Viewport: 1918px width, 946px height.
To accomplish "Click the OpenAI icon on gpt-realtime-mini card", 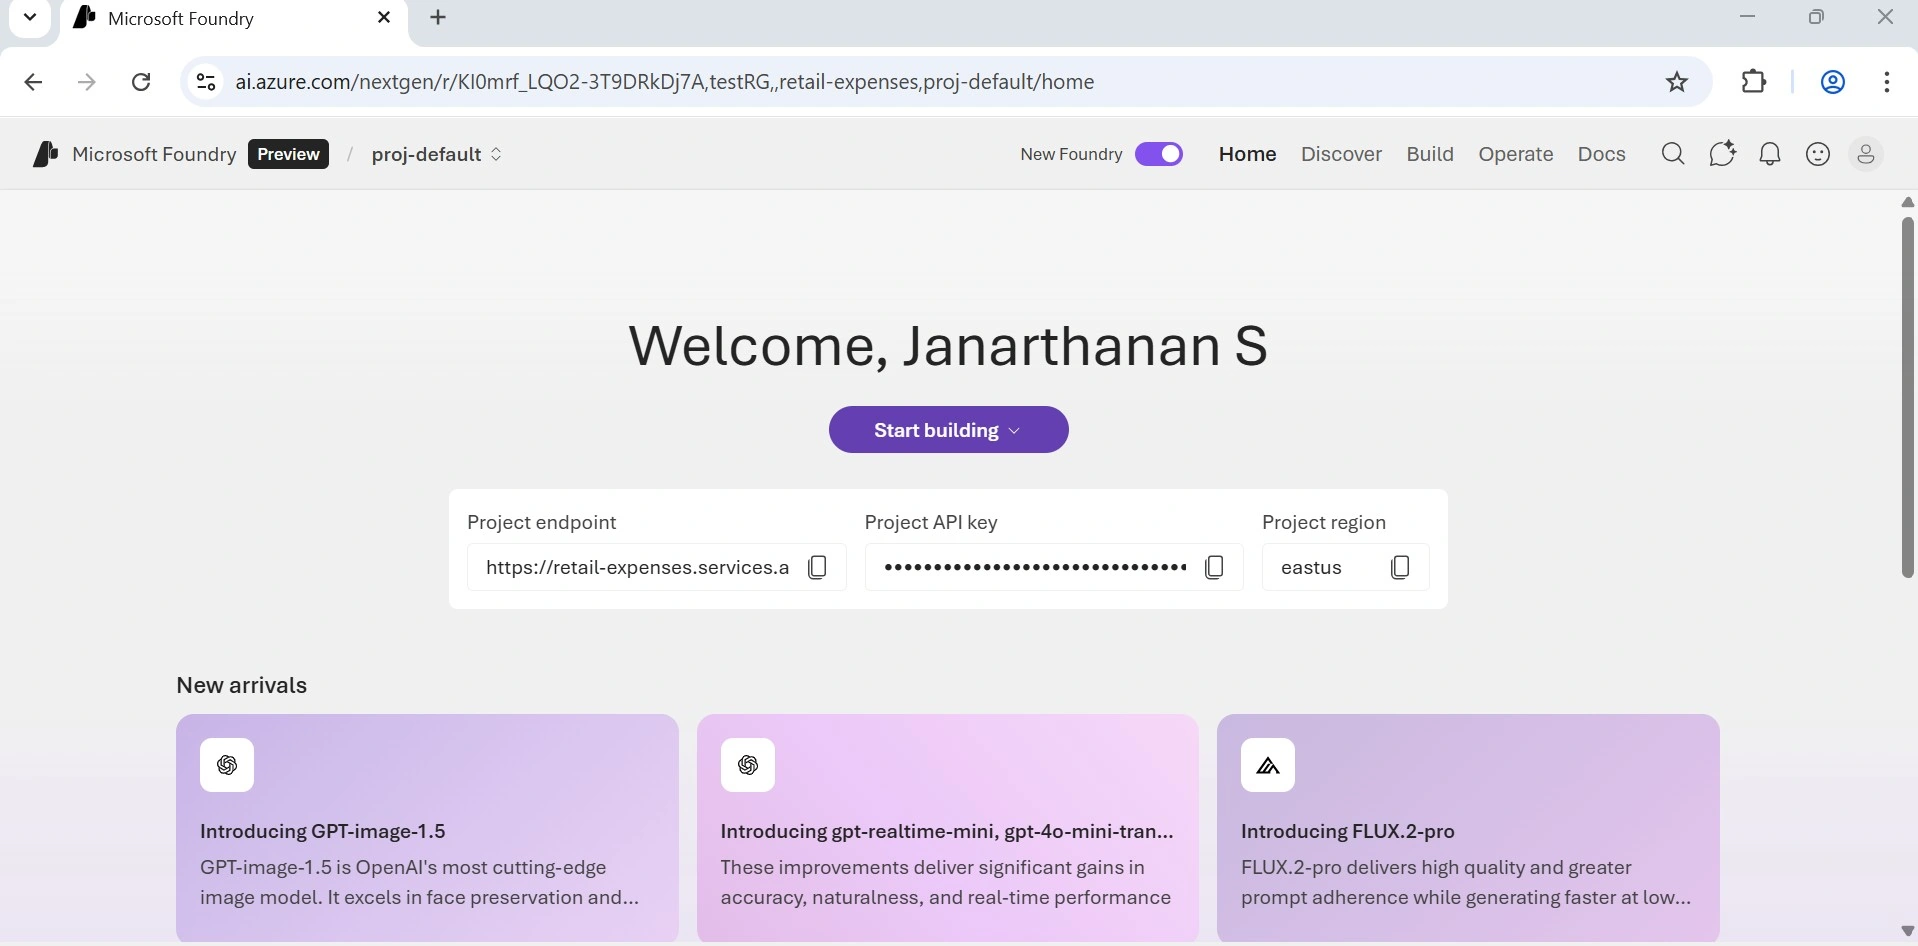I will point(748,765).
